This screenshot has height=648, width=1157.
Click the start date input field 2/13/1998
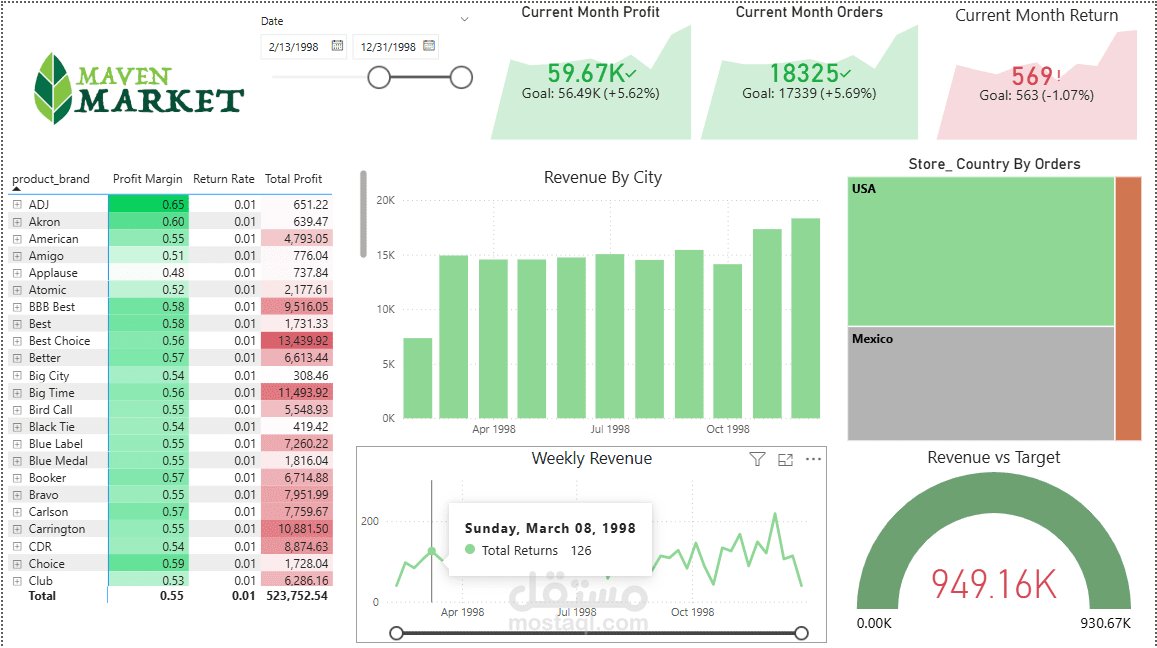pyautogui.click(x=303, y=46)
